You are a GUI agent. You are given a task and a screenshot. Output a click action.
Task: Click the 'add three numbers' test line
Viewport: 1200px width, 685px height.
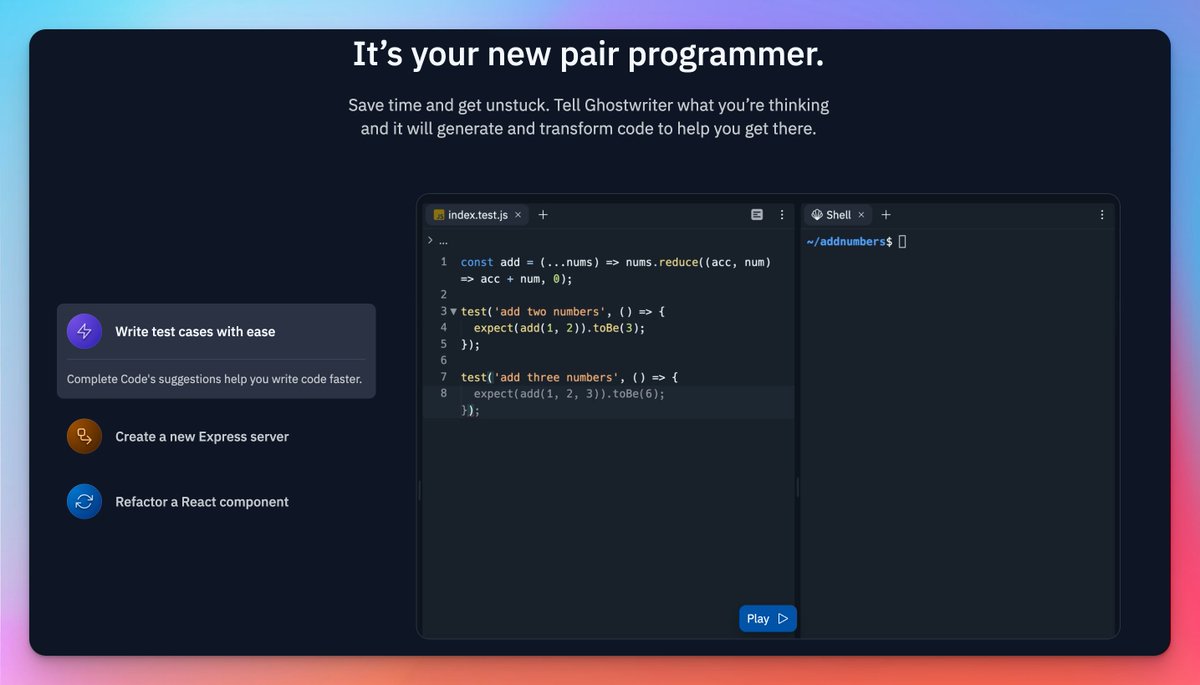pyautogui.click(x=570, y=377)
